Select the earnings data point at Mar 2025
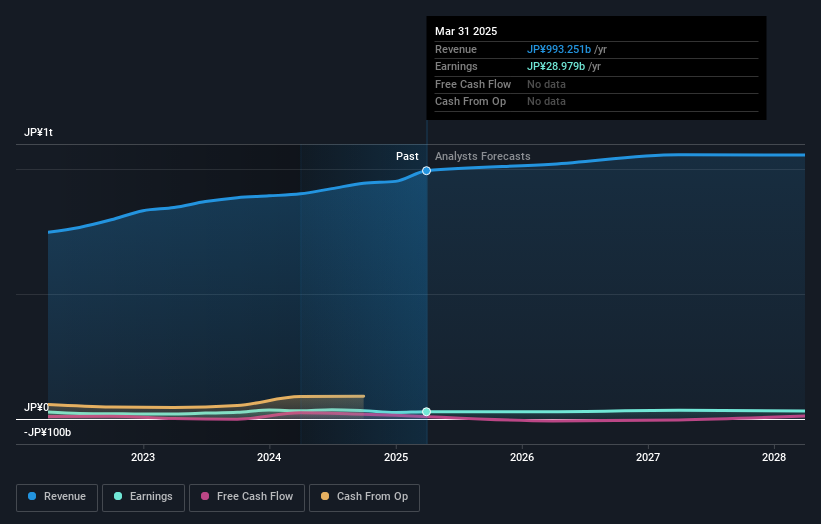Screen dimensions: 821x524 pos(427,412)
